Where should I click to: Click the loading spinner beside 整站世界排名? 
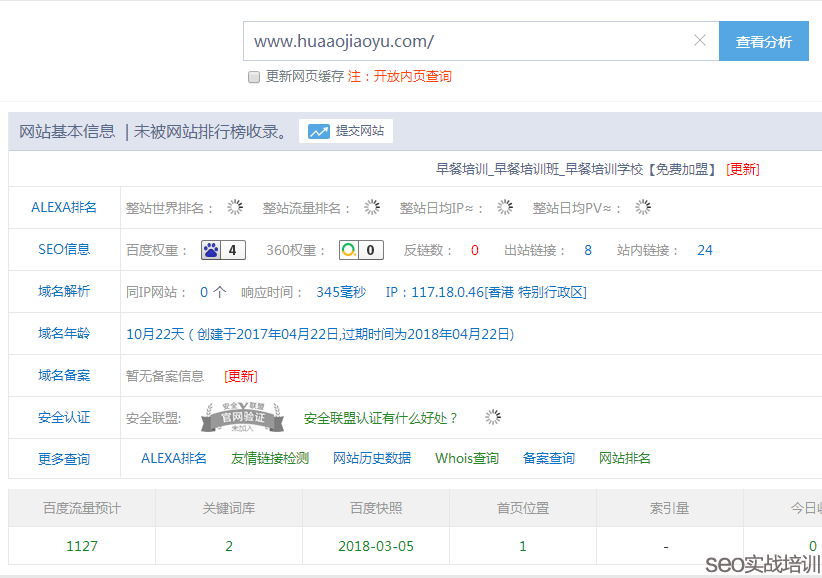click(235, 207)
